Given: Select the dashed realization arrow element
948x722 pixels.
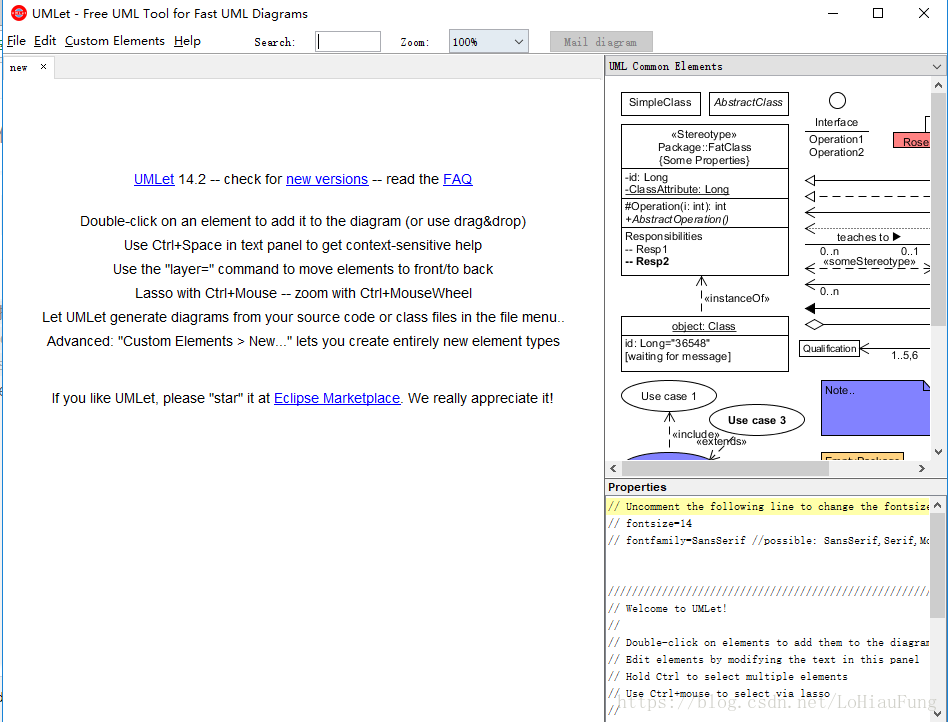Looking at the screenshot, I should point(867,197).
